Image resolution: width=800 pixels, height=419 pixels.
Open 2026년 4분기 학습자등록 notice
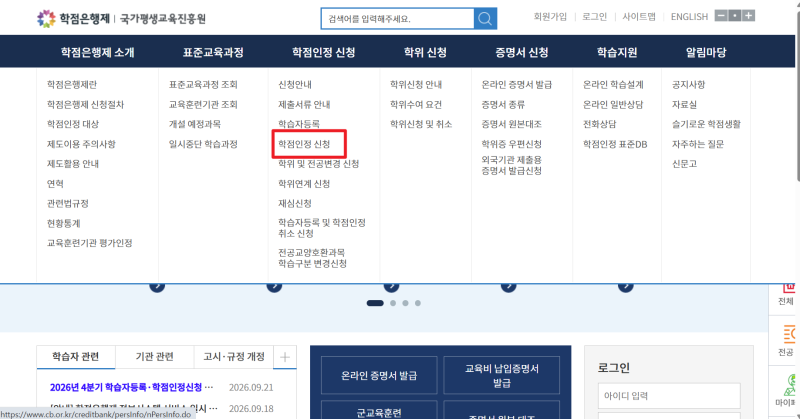coord(131,387)
